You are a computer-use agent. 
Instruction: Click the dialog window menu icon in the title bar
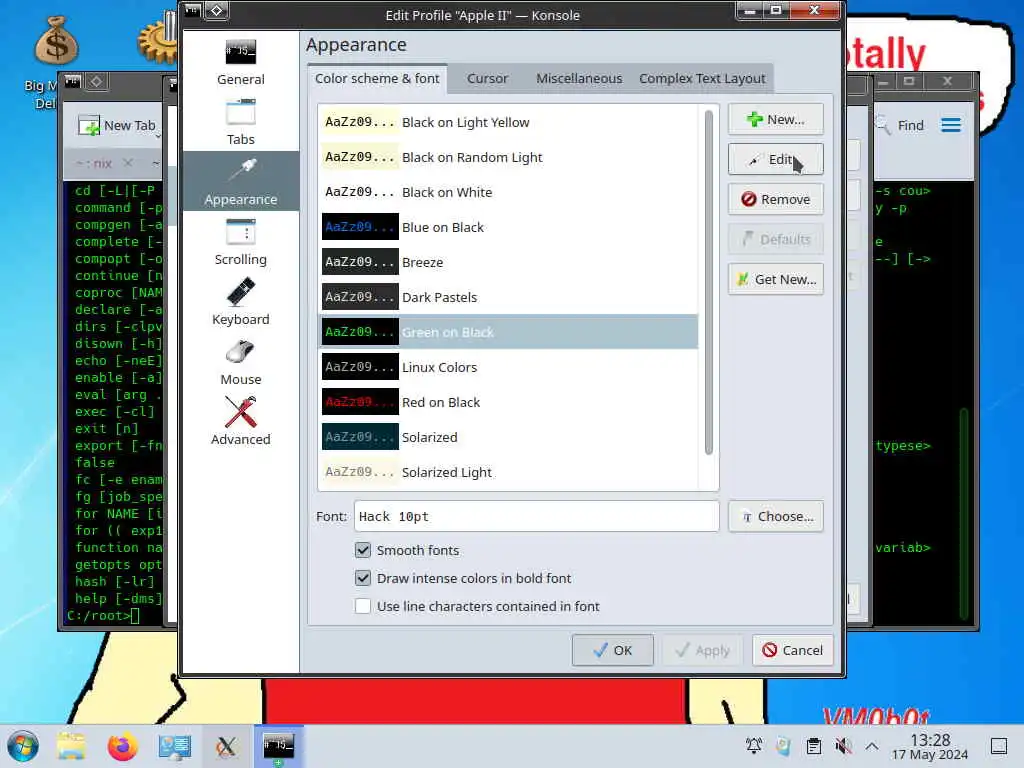click(x=193, y=10)
